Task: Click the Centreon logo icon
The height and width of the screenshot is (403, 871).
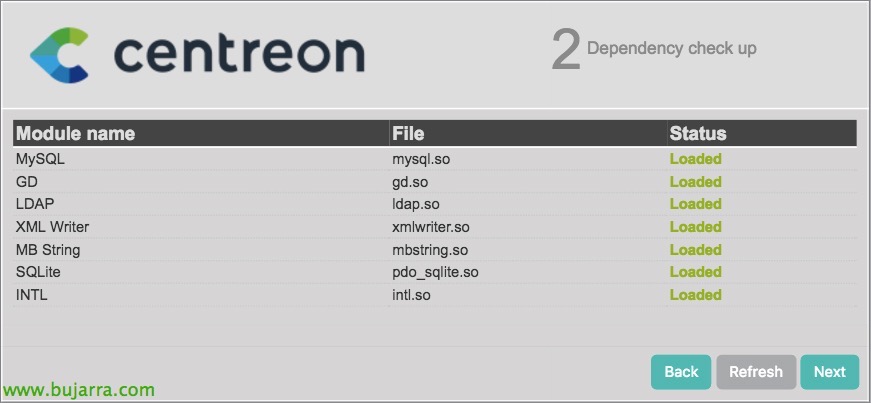Action: coord(59,55)
